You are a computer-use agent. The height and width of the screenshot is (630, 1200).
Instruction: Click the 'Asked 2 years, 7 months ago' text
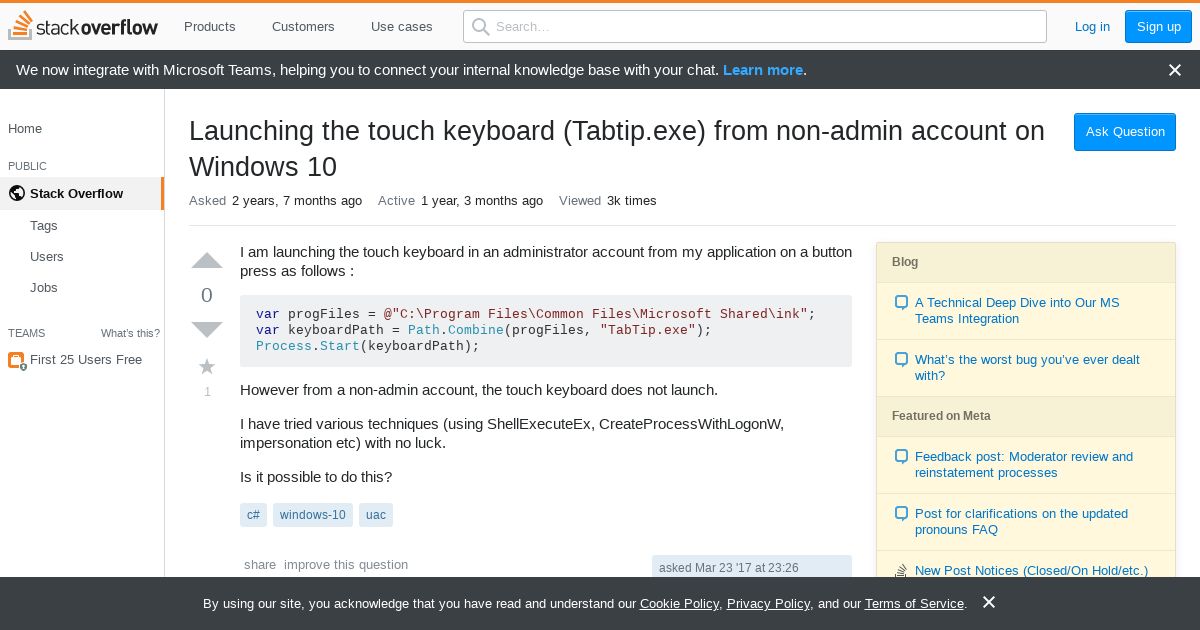coord(275,201)
